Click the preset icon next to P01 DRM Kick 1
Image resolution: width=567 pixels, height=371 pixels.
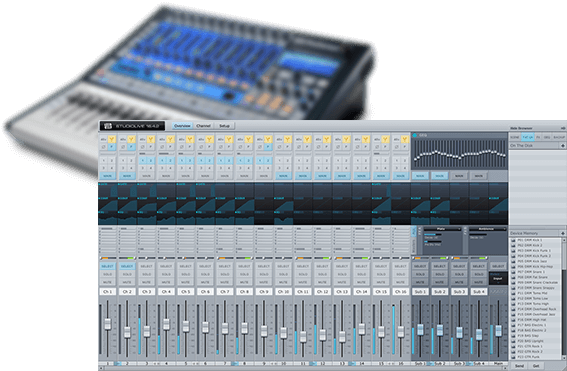pyautogui.click(x=513, y=240)
